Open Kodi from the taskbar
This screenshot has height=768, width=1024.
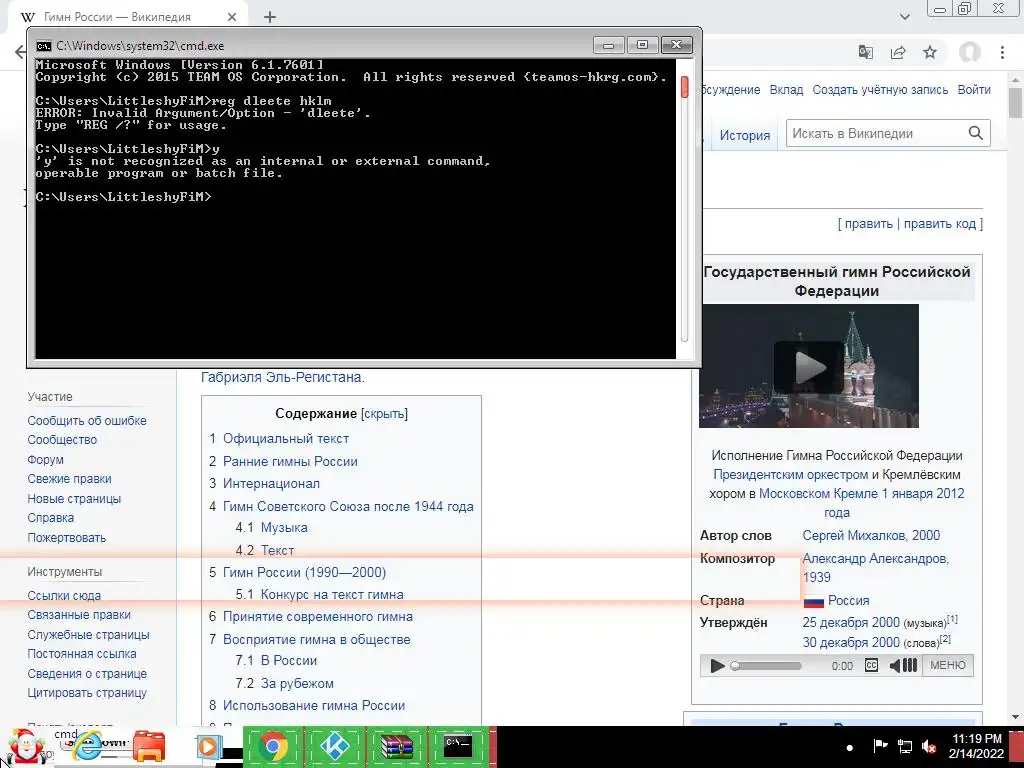point(334,746)
